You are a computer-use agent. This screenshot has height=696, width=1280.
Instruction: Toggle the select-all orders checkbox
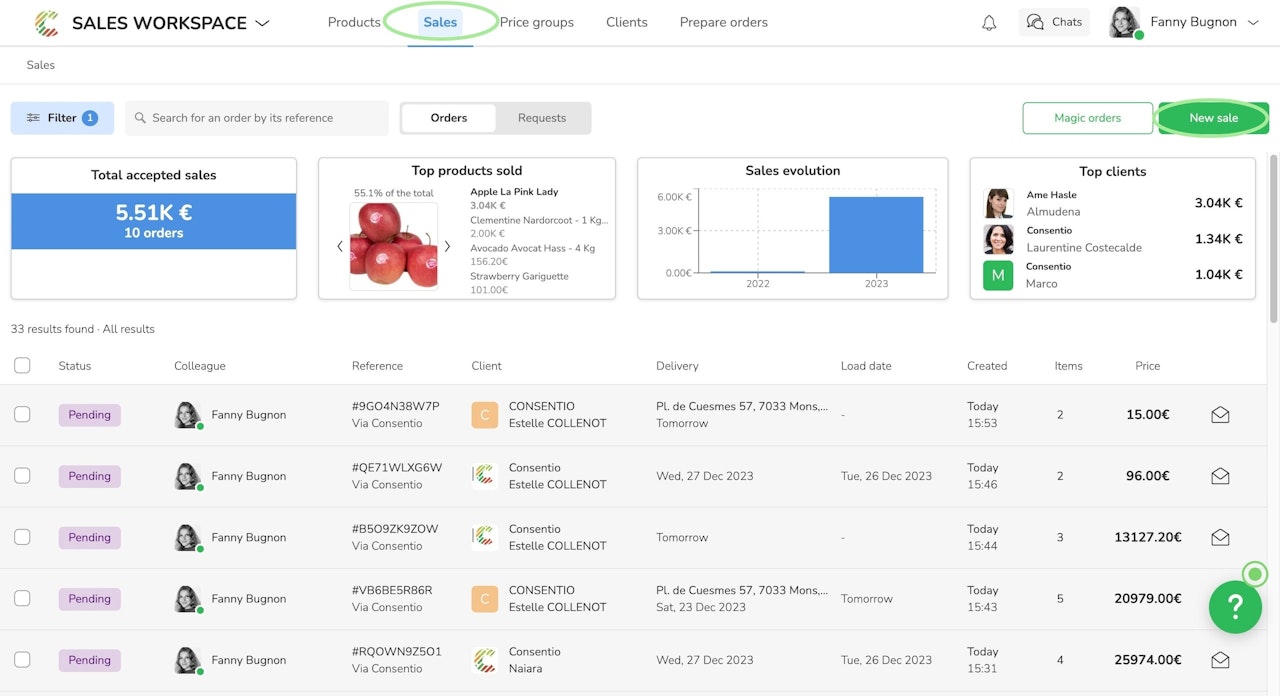22,366
